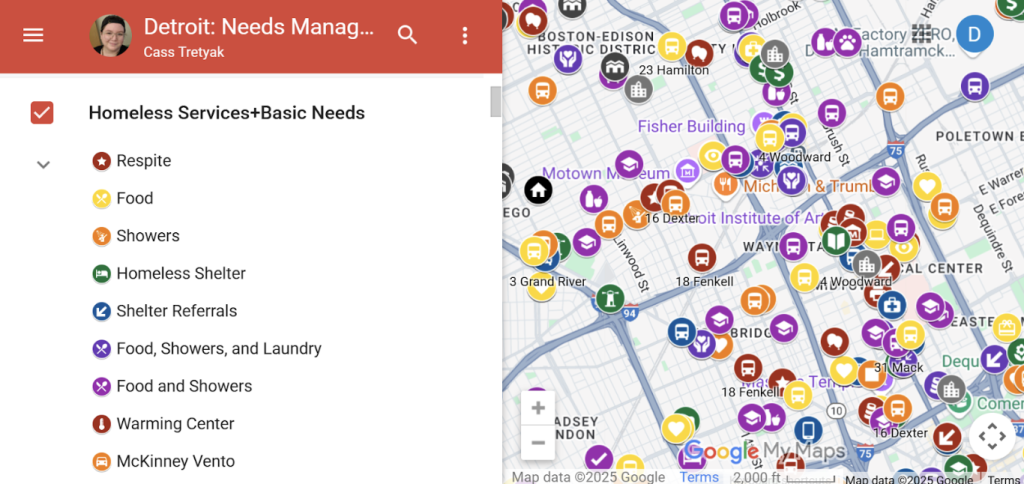Image resolution: width=1024 pixels, height=484 pixels.
Task: Zoom out with the minus button
Action: (538, 442)
